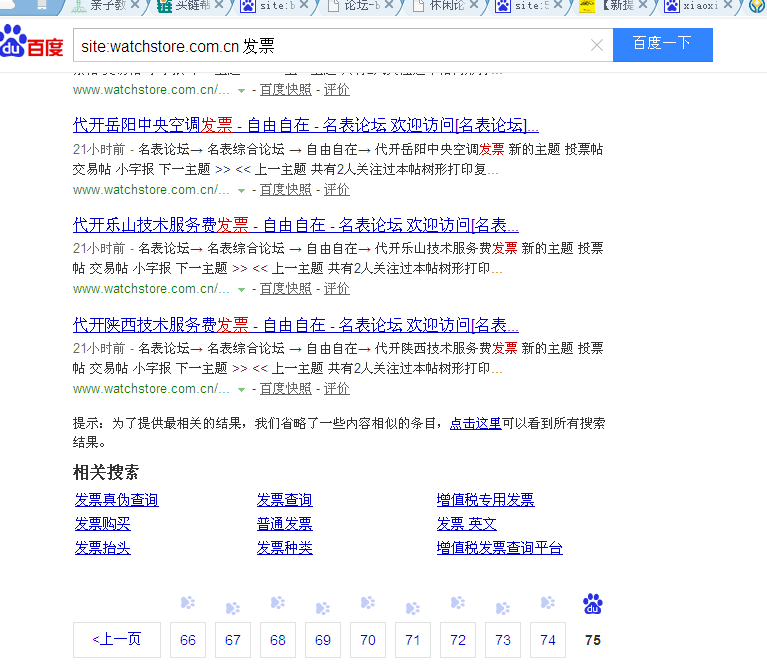
Task: Click paw icon above page 66
Action: click(188, 603)
